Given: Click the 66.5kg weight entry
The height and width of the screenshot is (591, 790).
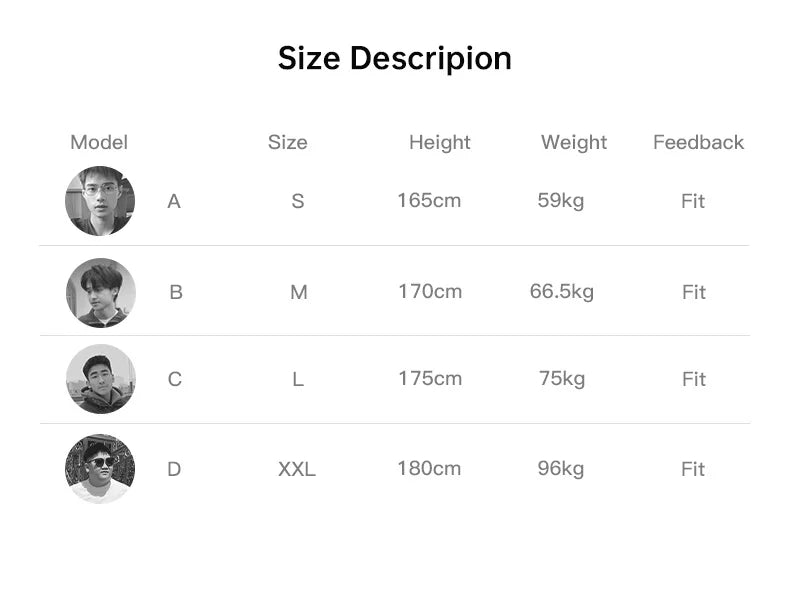Looking at the screenshot, I should [562, 292].
